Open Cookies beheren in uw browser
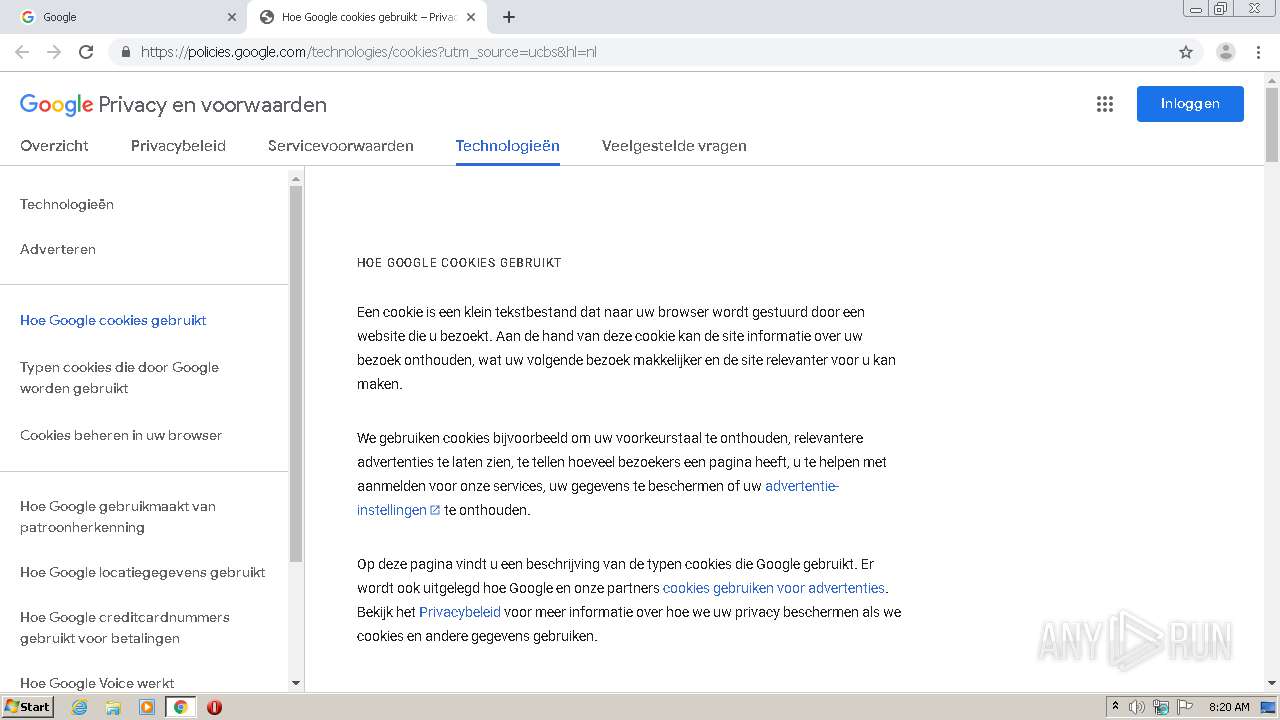Image resolution: width=1280 pixels, height=720 pixels. click(121, 435)
